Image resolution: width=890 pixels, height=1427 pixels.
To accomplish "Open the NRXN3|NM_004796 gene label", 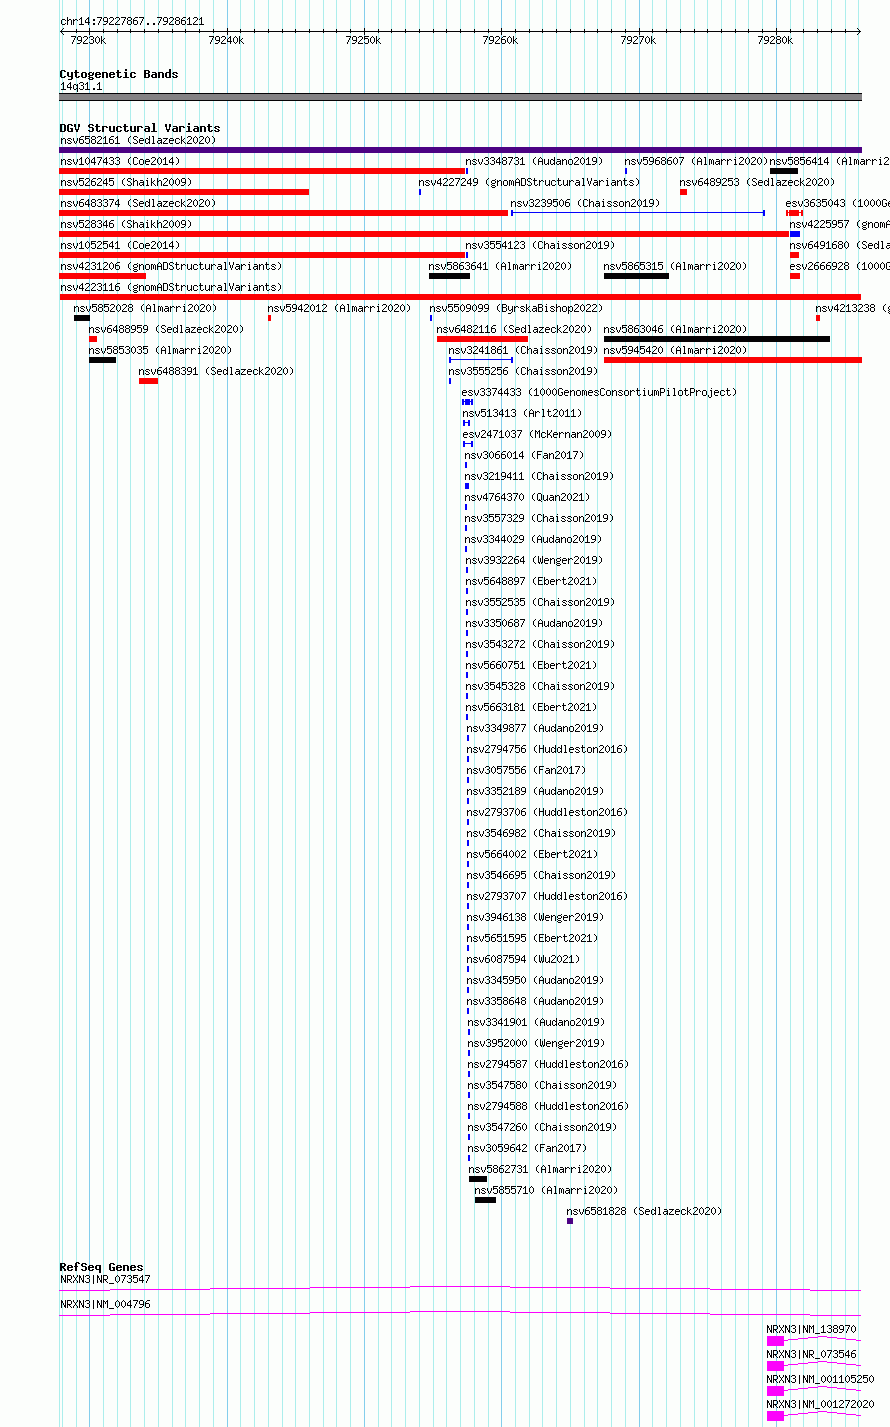I will click(105, 1305).
